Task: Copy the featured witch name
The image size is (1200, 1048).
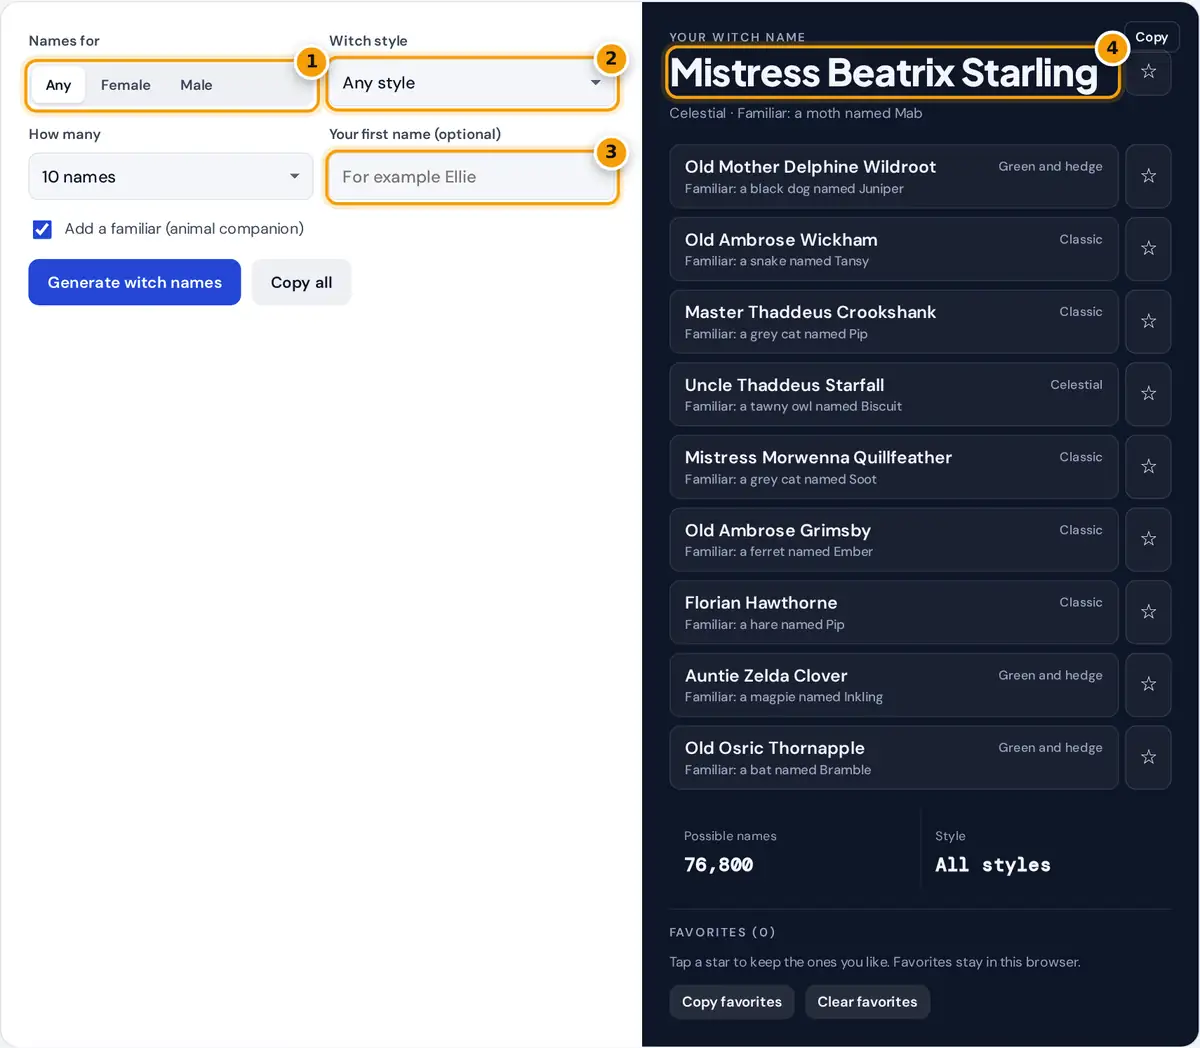Action: 1152,37
